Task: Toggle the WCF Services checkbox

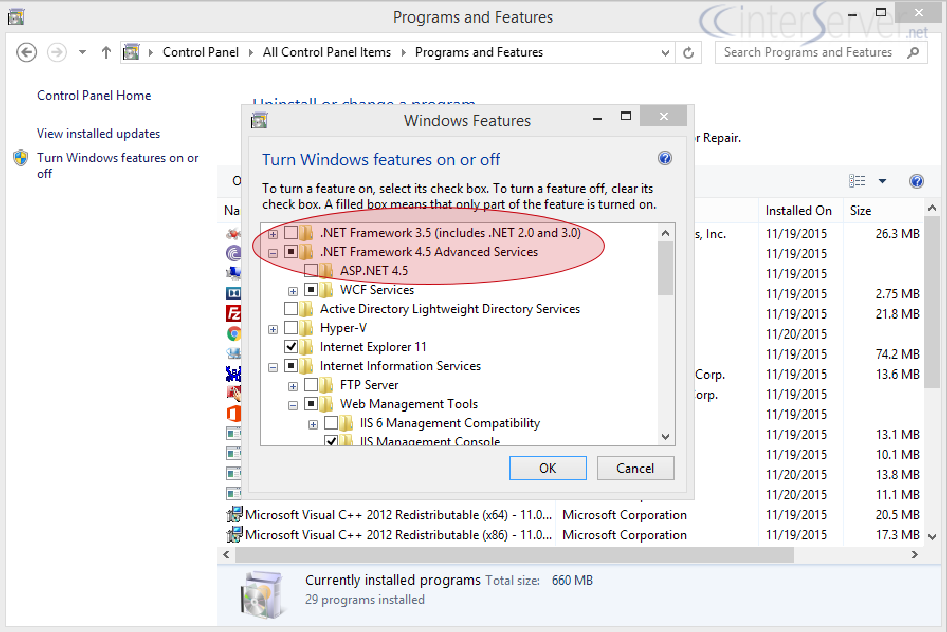Action: (311, 289)
